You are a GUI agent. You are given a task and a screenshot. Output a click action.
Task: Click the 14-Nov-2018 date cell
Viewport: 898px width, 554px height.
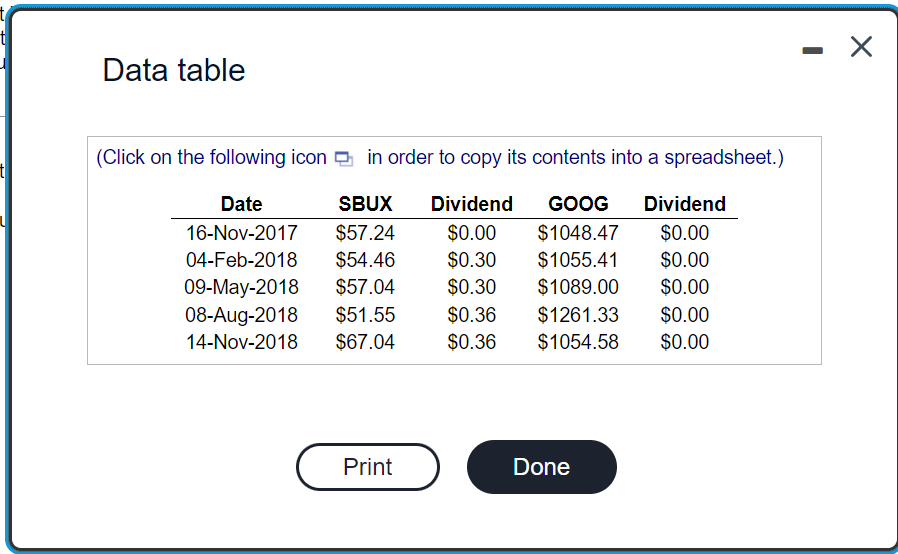click(242, 342)
